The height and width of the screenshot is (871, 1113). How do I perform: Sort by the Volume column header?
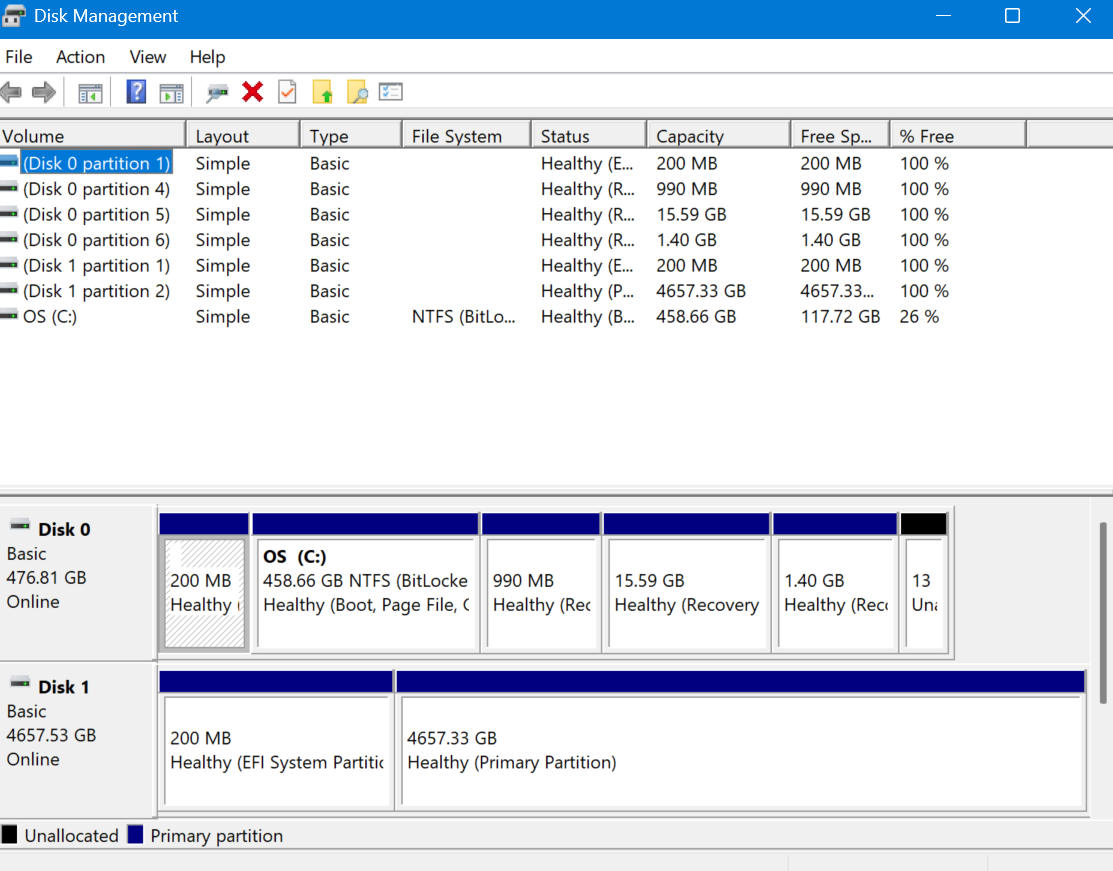pos(92,136)
